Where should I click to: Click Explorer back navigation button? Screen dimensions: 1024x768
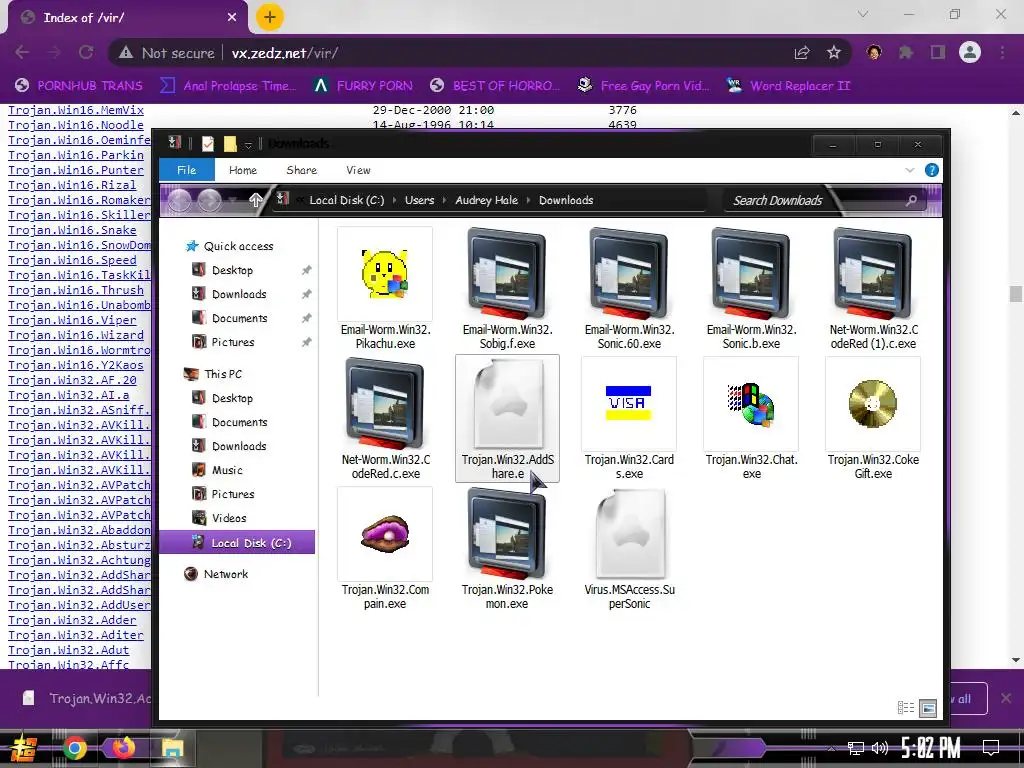click(x=180, y=200)
